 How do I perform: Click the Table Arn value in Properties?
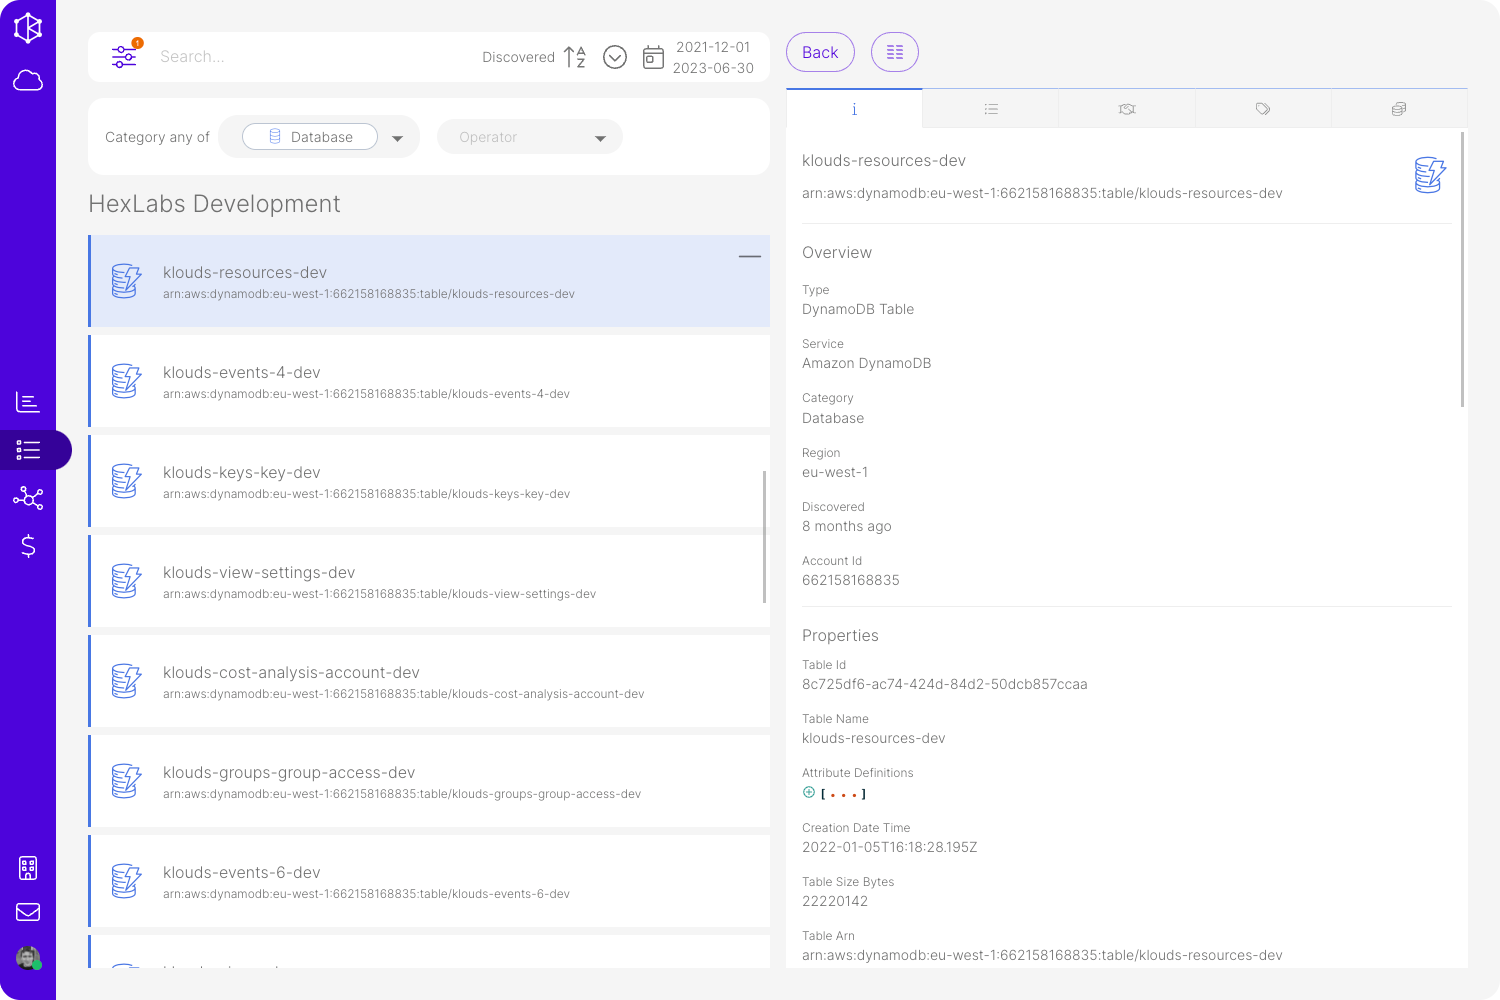click(x=1042, y=955)
